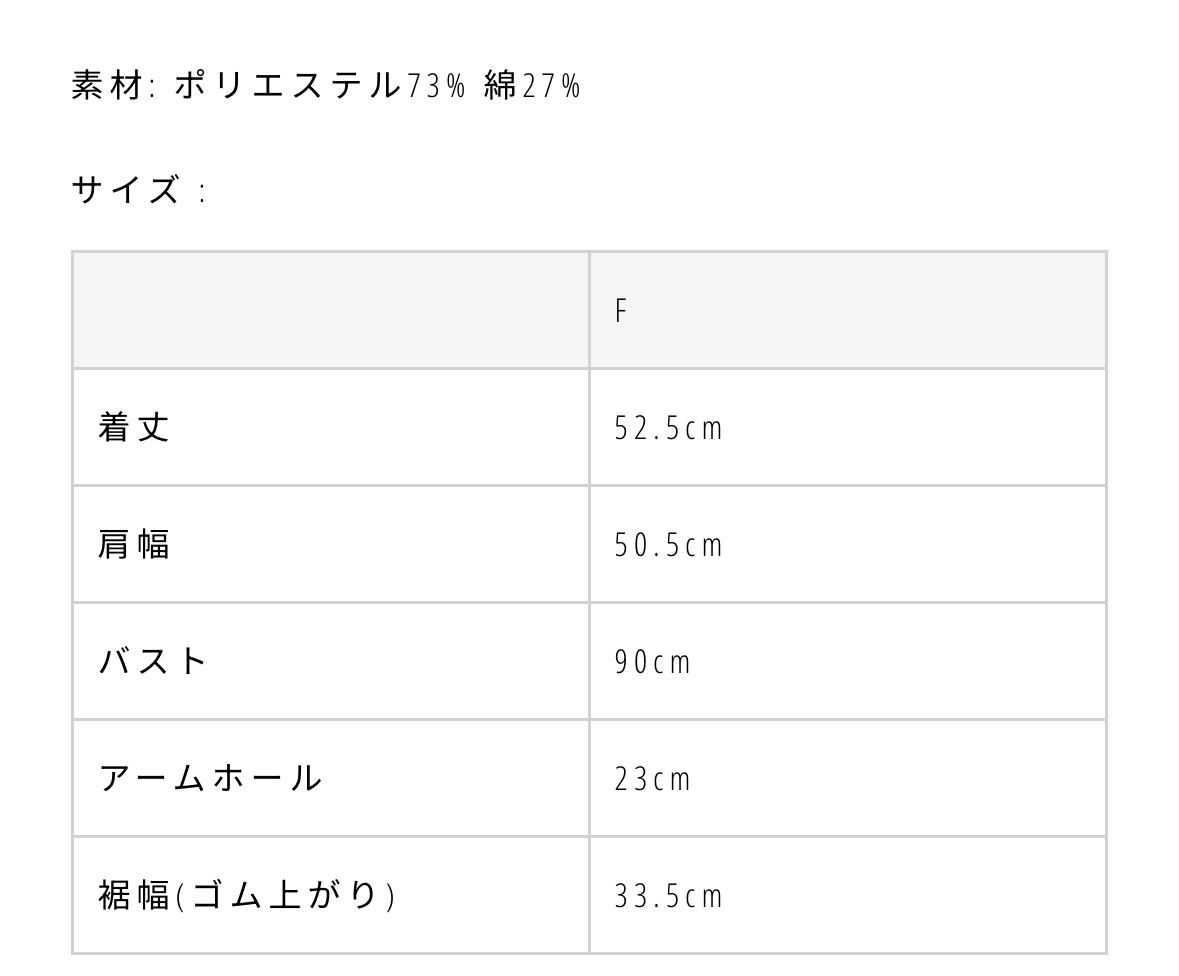
Task: Select the 23cm armhole value
Action: coord(652,779)
